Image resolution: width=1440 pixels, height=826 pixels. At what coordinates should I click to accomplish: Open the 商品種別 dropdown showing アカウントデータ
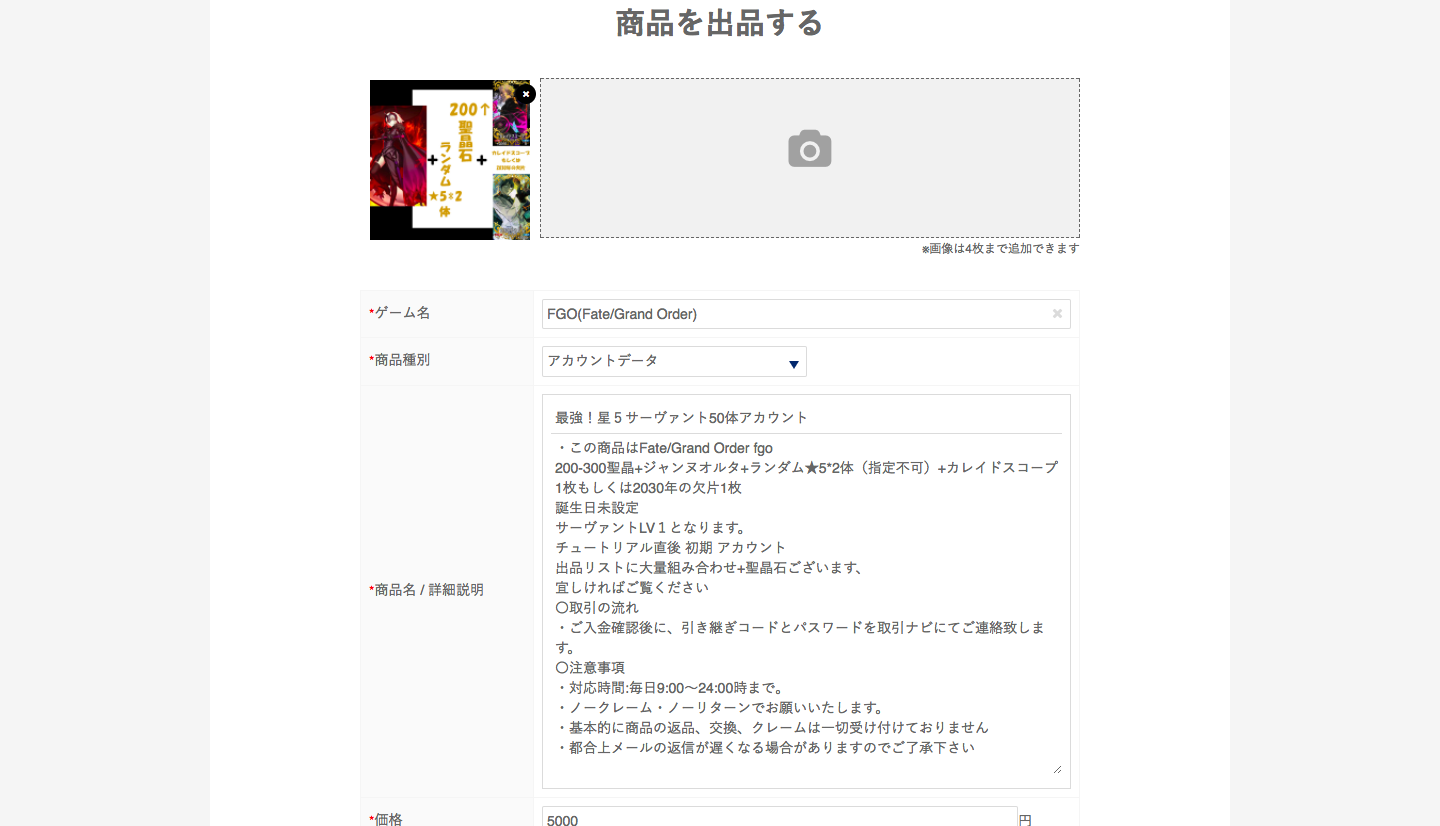point(674,361)
